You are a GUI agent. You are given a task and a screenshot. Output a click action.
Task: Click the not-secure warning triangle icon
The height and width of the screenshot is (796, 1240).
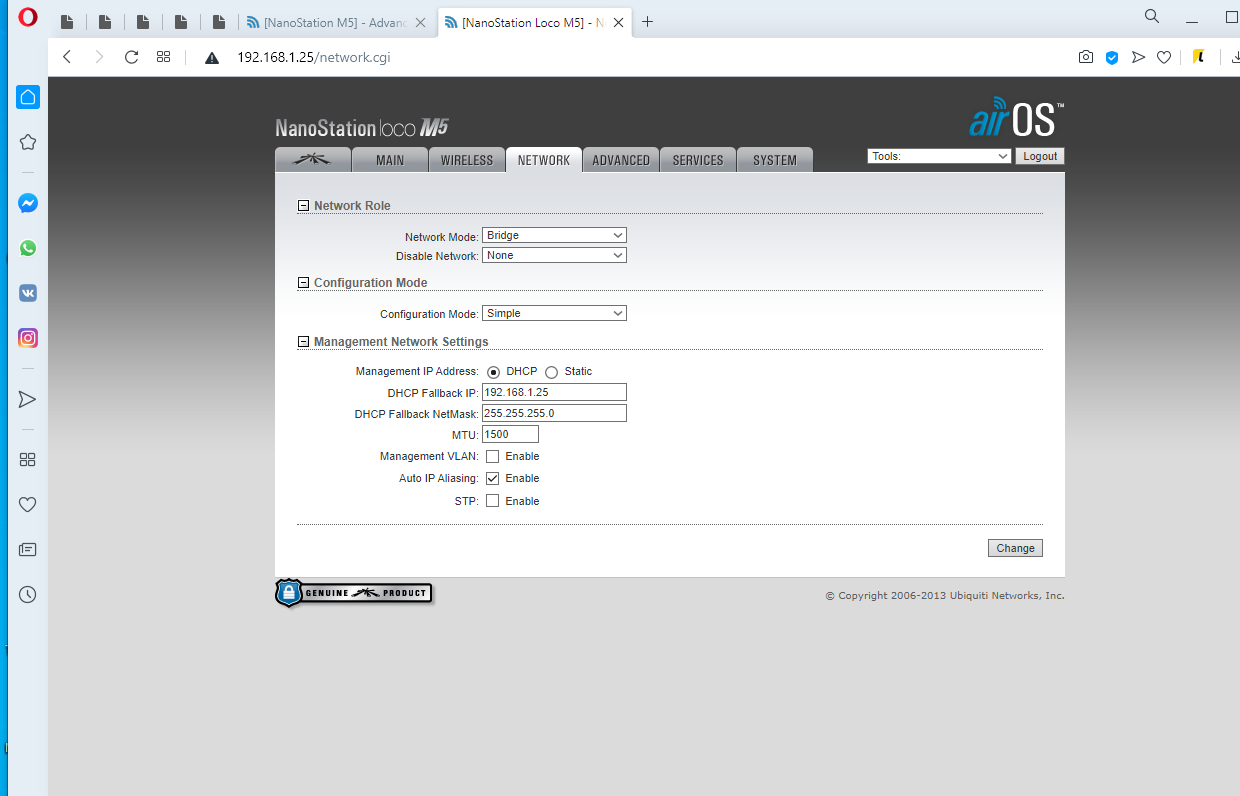[212, 58]
